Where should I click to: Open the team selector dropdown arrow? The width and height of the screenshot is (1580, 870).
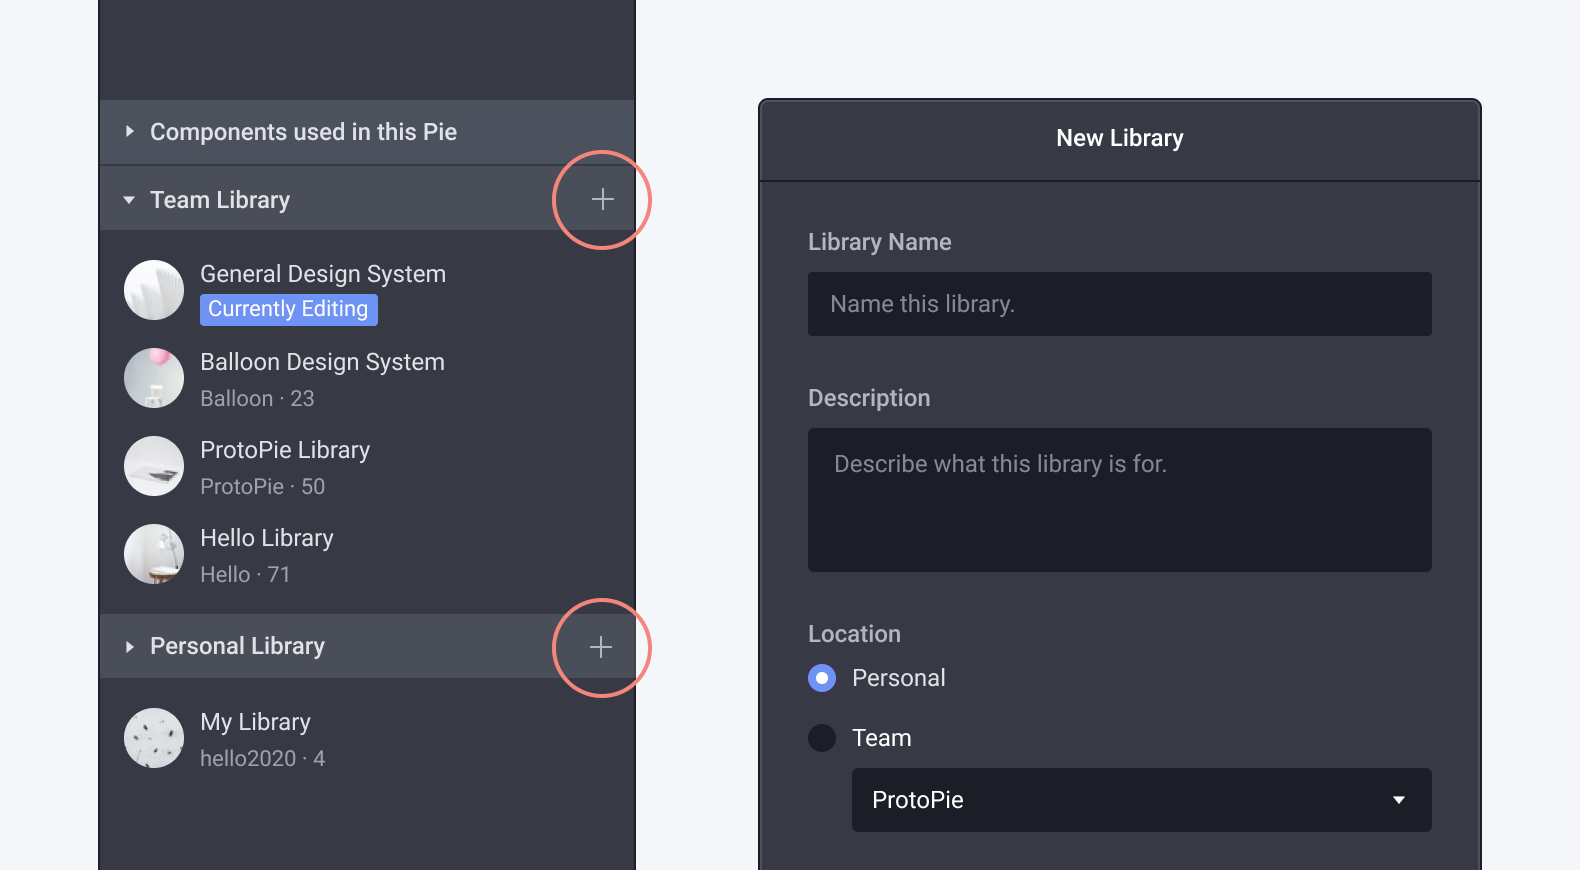coord(1398,800)
